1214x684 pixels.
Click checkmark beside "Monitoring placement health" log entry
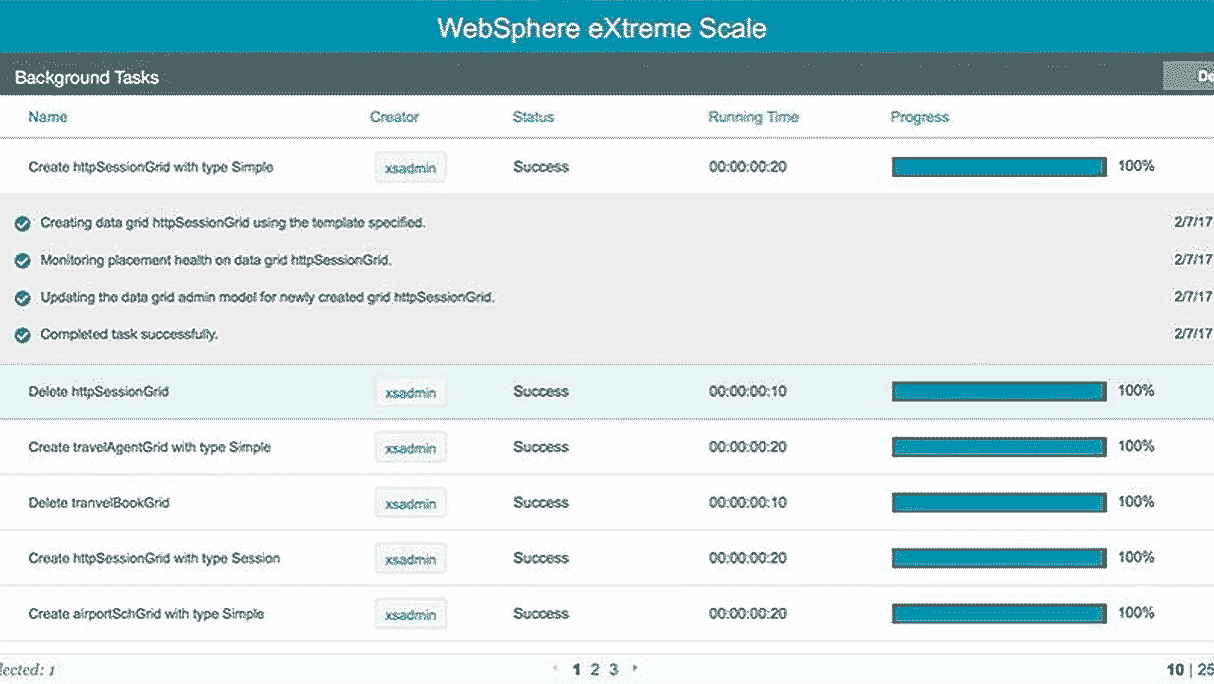22,260
